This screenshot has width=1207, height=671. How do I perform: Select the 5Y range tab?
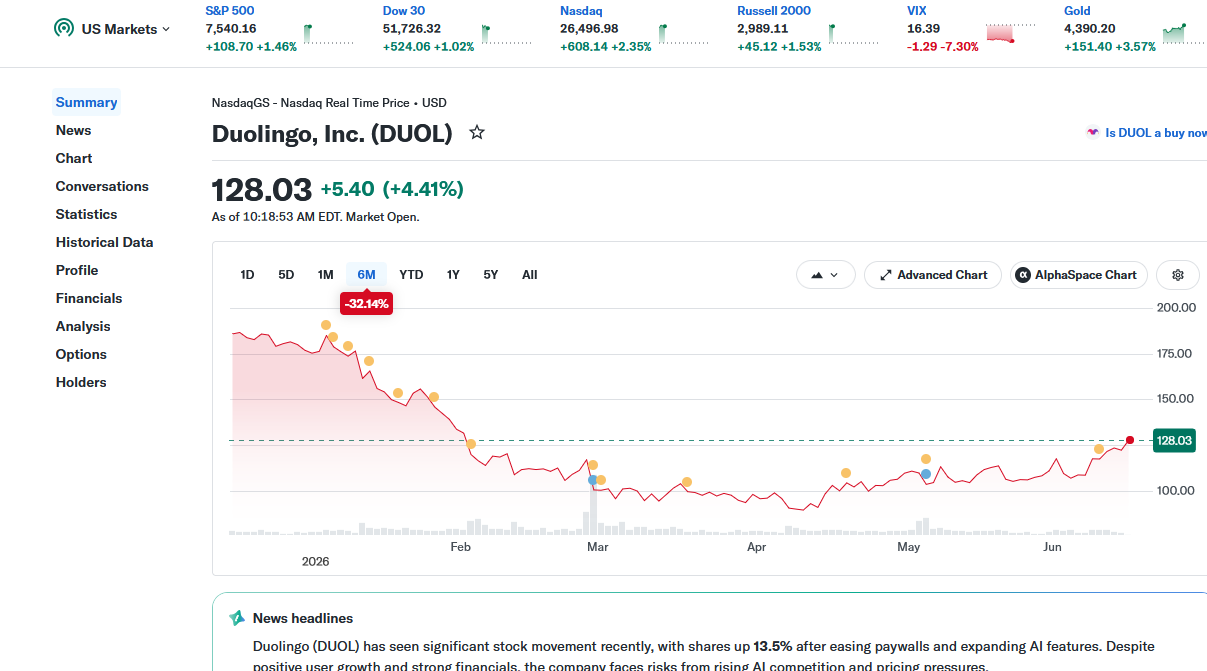(490, 275)
